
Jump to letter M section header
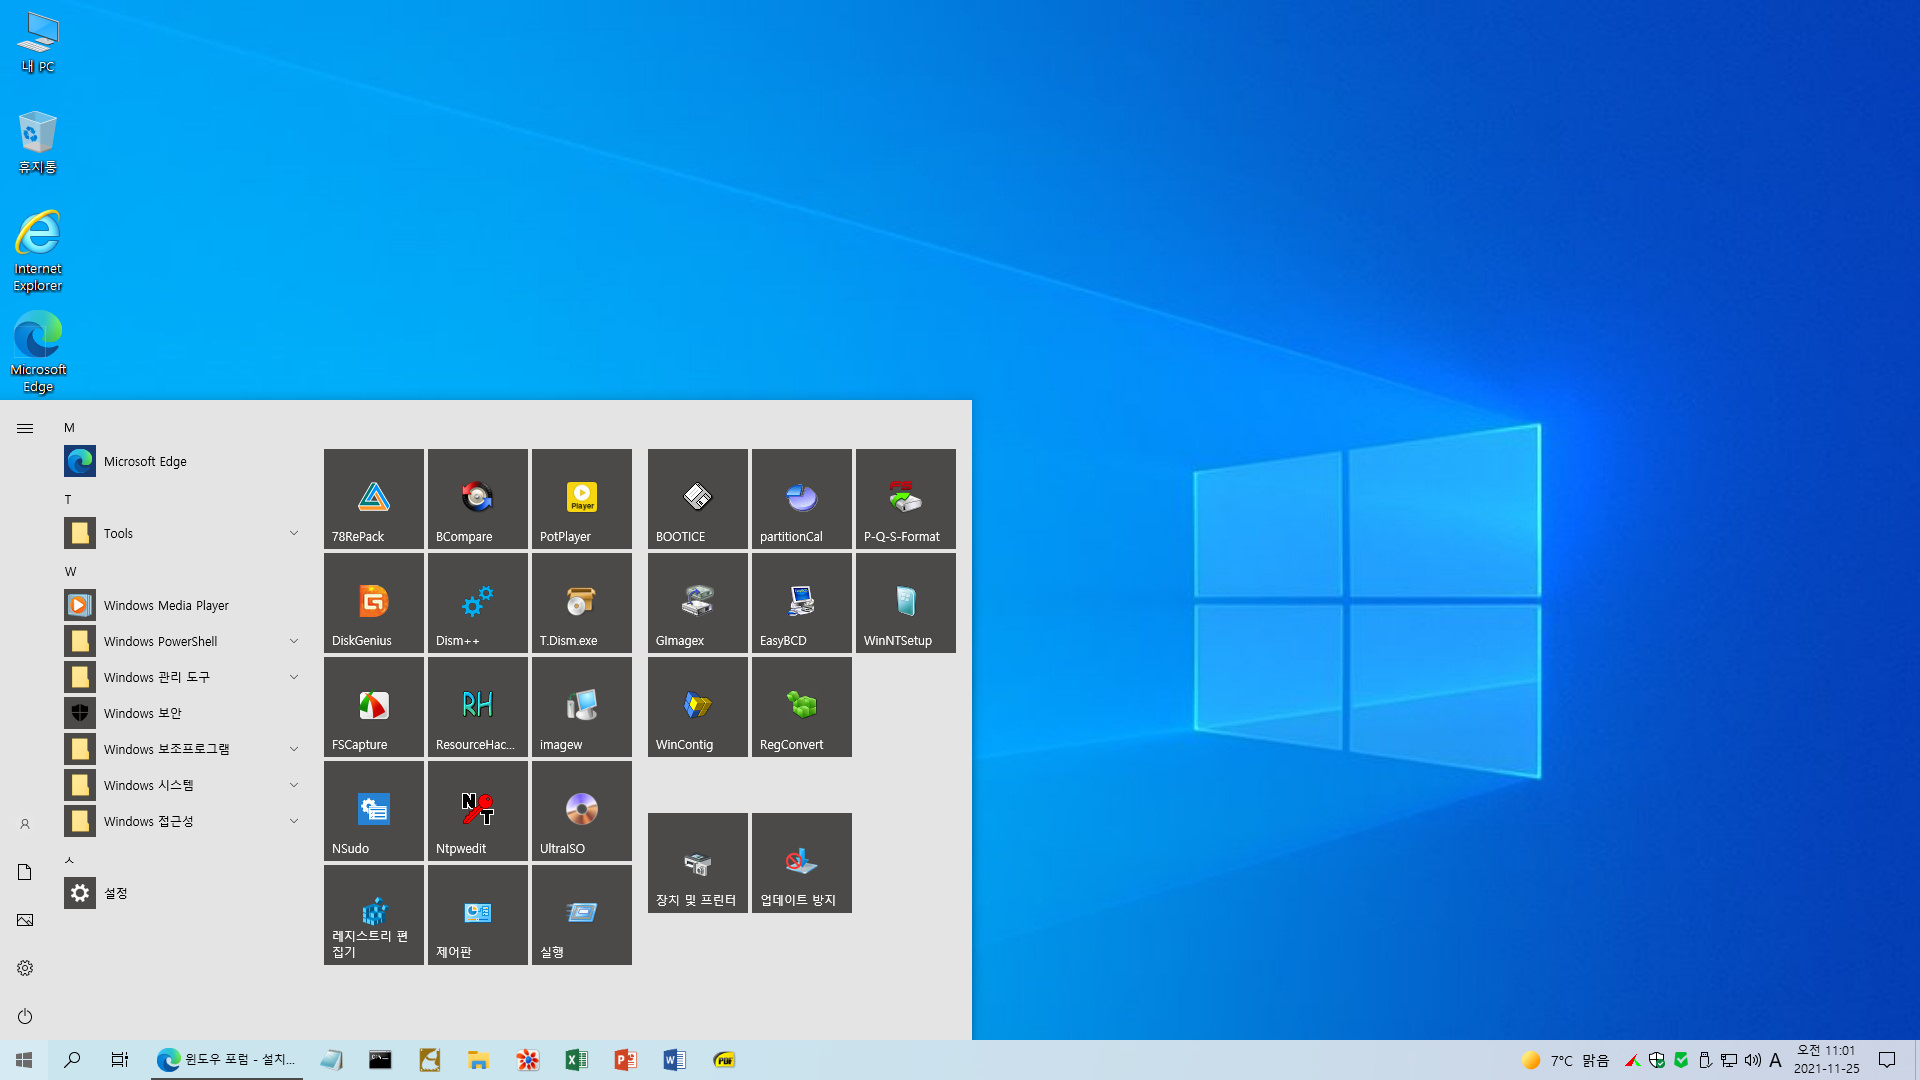[x=69, y=428]
